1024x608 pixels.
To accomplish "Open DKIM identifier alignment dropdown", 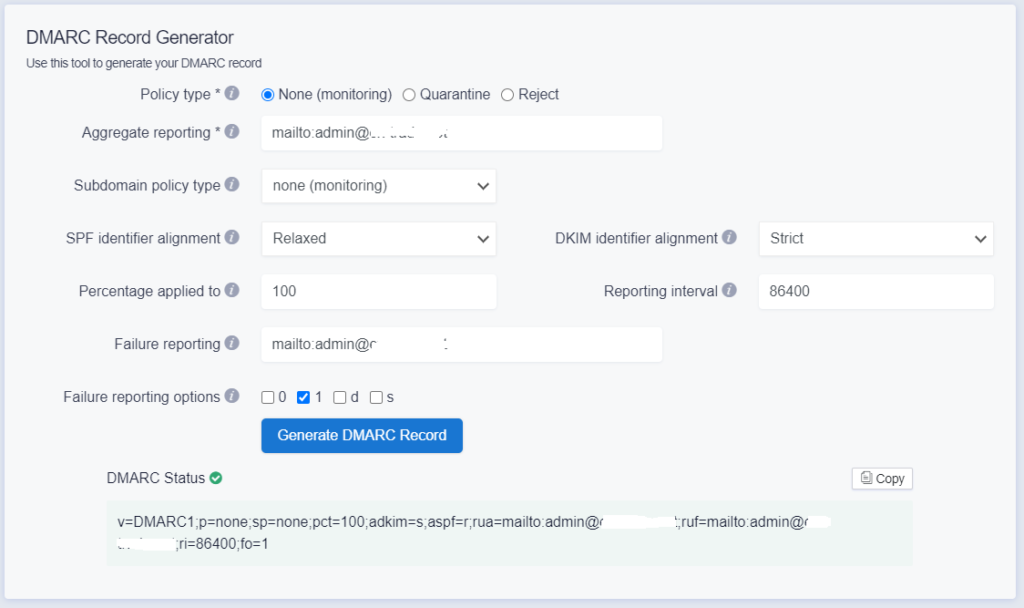I will (875, 239).
